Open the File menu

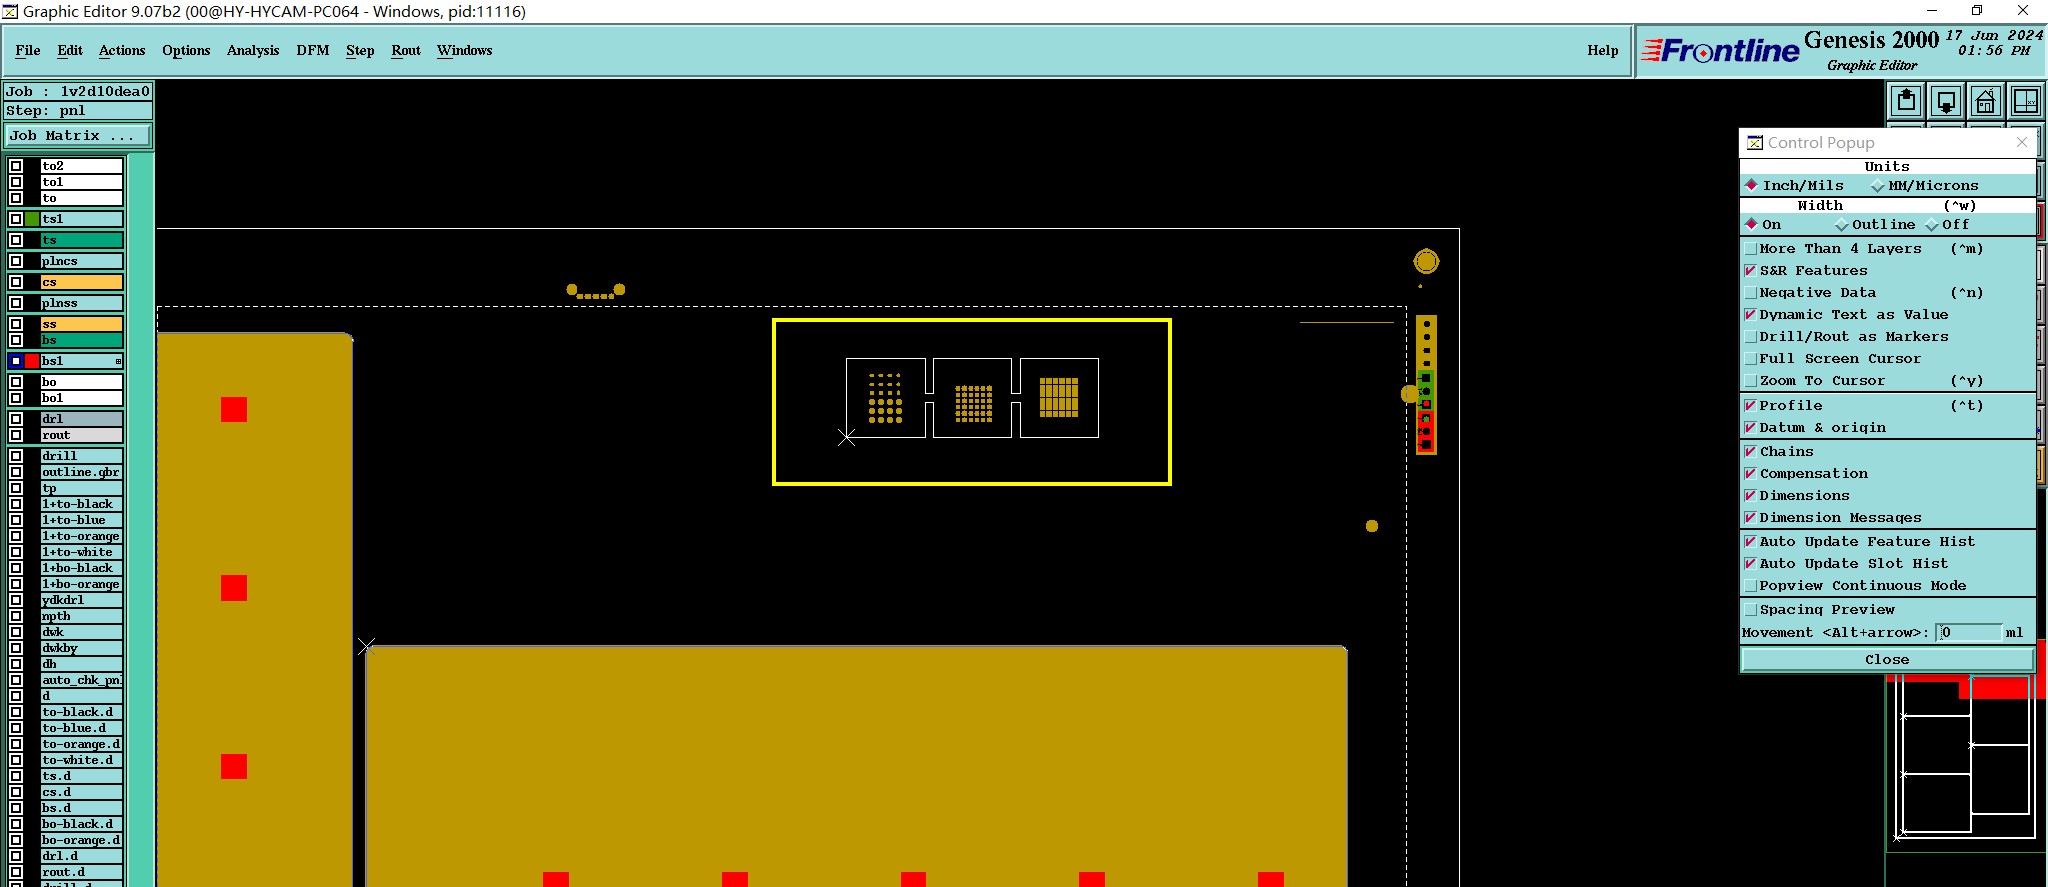(28, 50)
